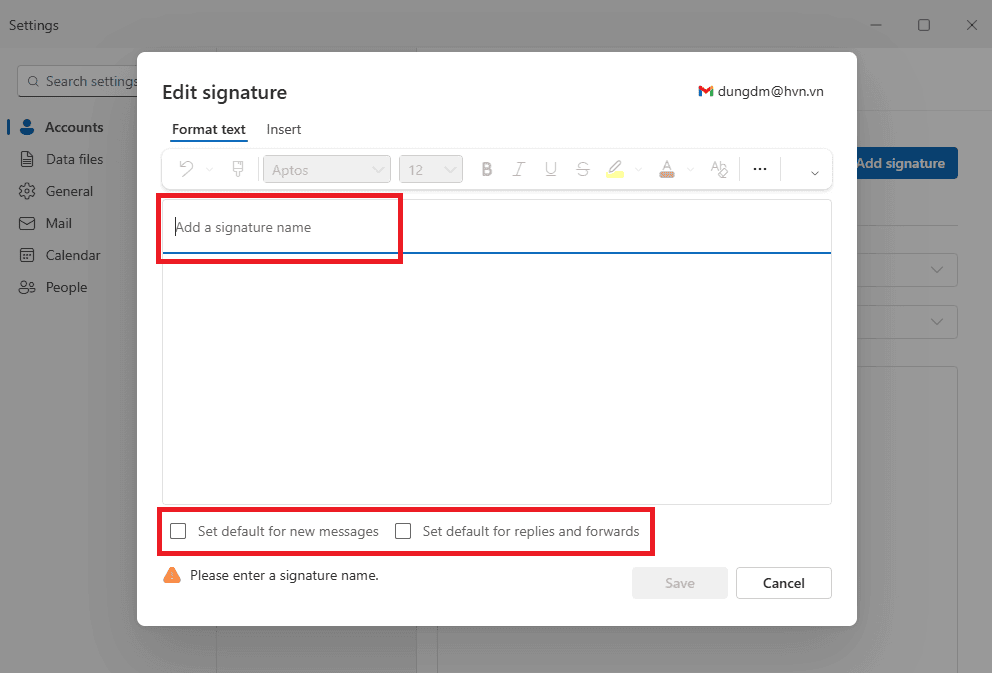The image size is (992, 673).
Task: Apply the font color button
Action: click(667, 169)
